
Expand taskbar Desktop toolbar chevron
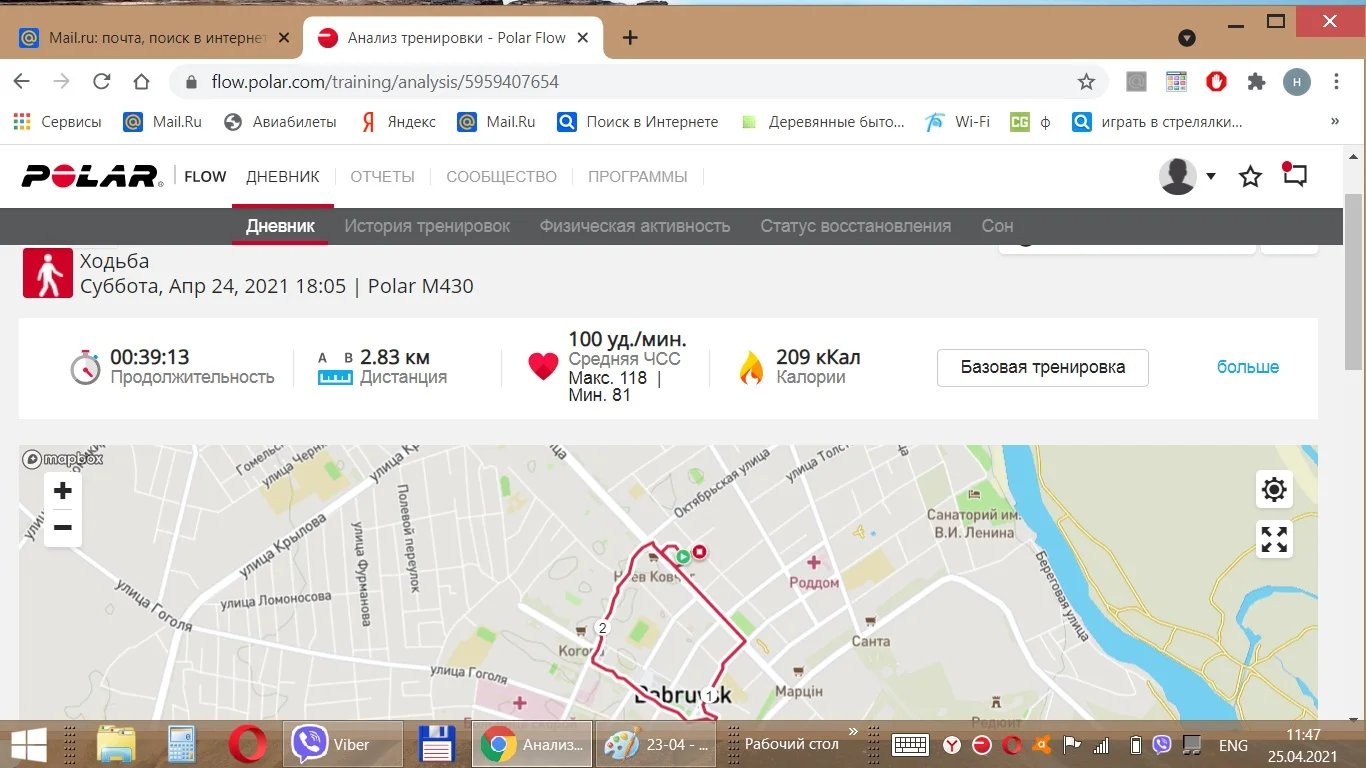(854, 733)
